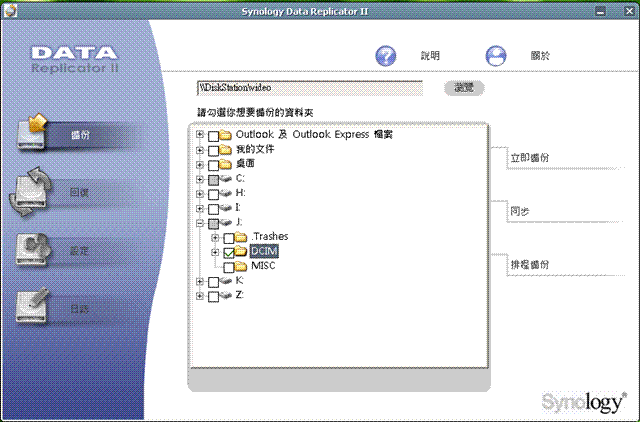Click the I: drive icon

[x=226, y=208]
